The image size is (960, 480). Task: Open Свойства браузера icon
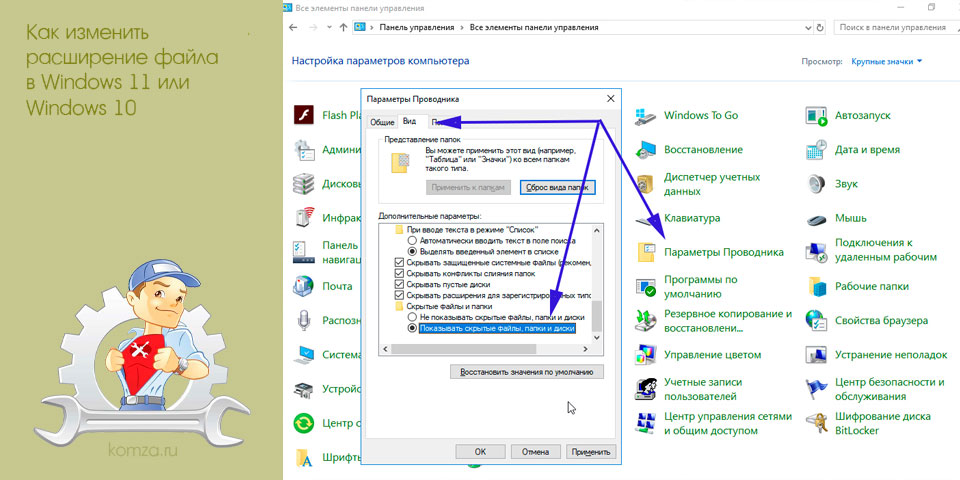[816, 321]
